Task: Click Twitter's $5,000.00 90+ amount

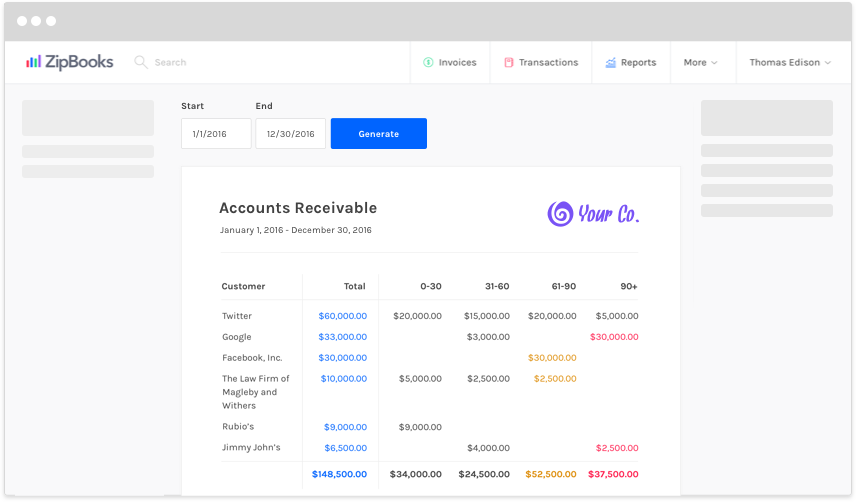Action: (x=617, y=316)
